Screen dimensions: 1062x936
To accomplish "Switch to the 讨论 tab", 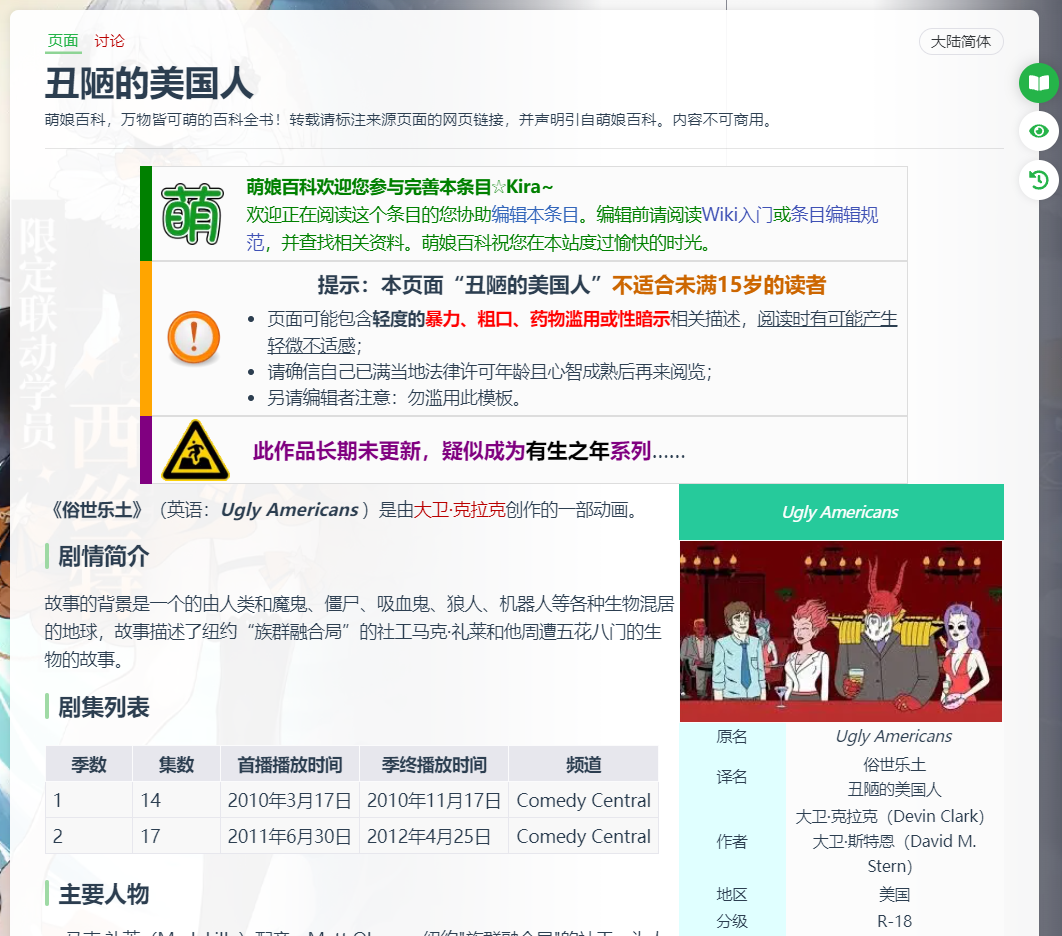I will tap(109, 41).
